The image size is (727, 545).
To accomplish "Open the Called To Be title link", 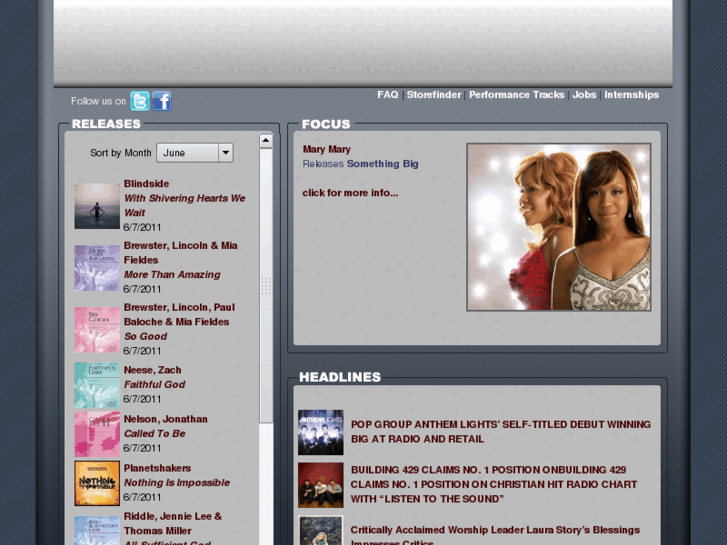I will pyautogui.click(x=154, y=434).
